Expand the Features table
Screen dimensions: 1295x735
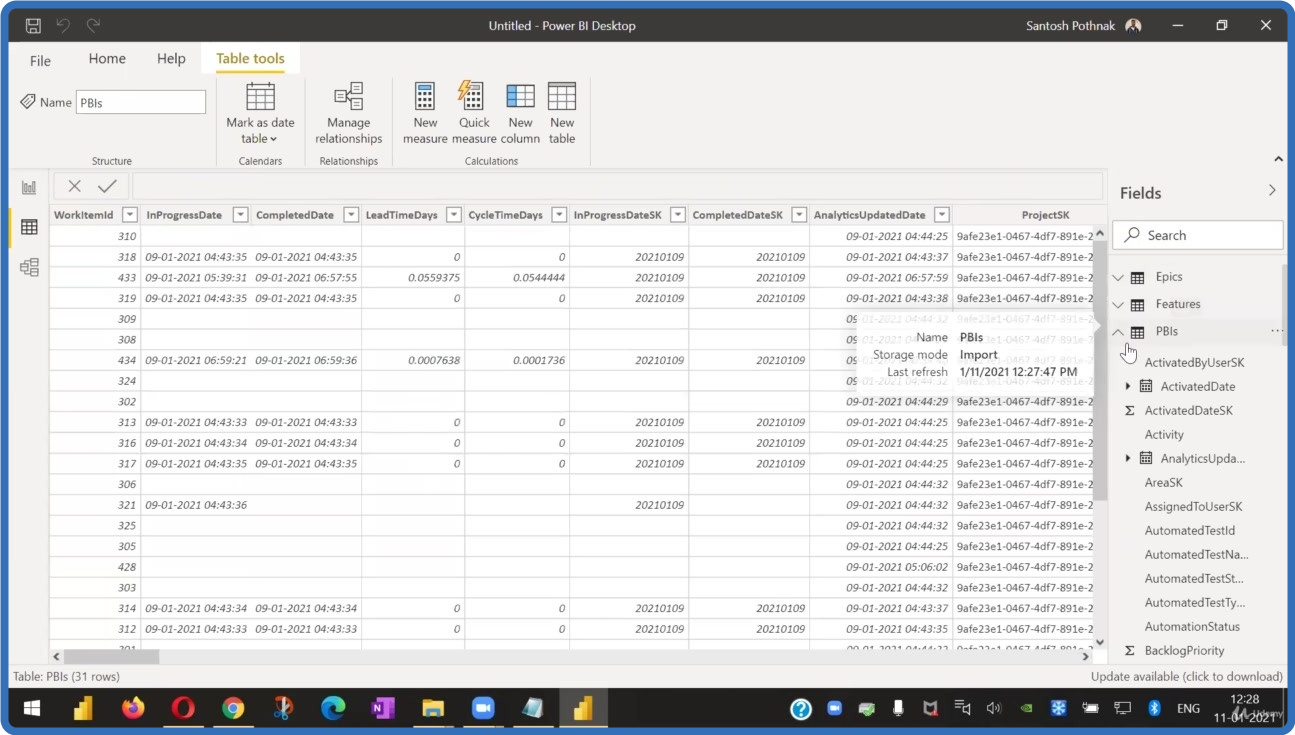[x=1118, y=304]
